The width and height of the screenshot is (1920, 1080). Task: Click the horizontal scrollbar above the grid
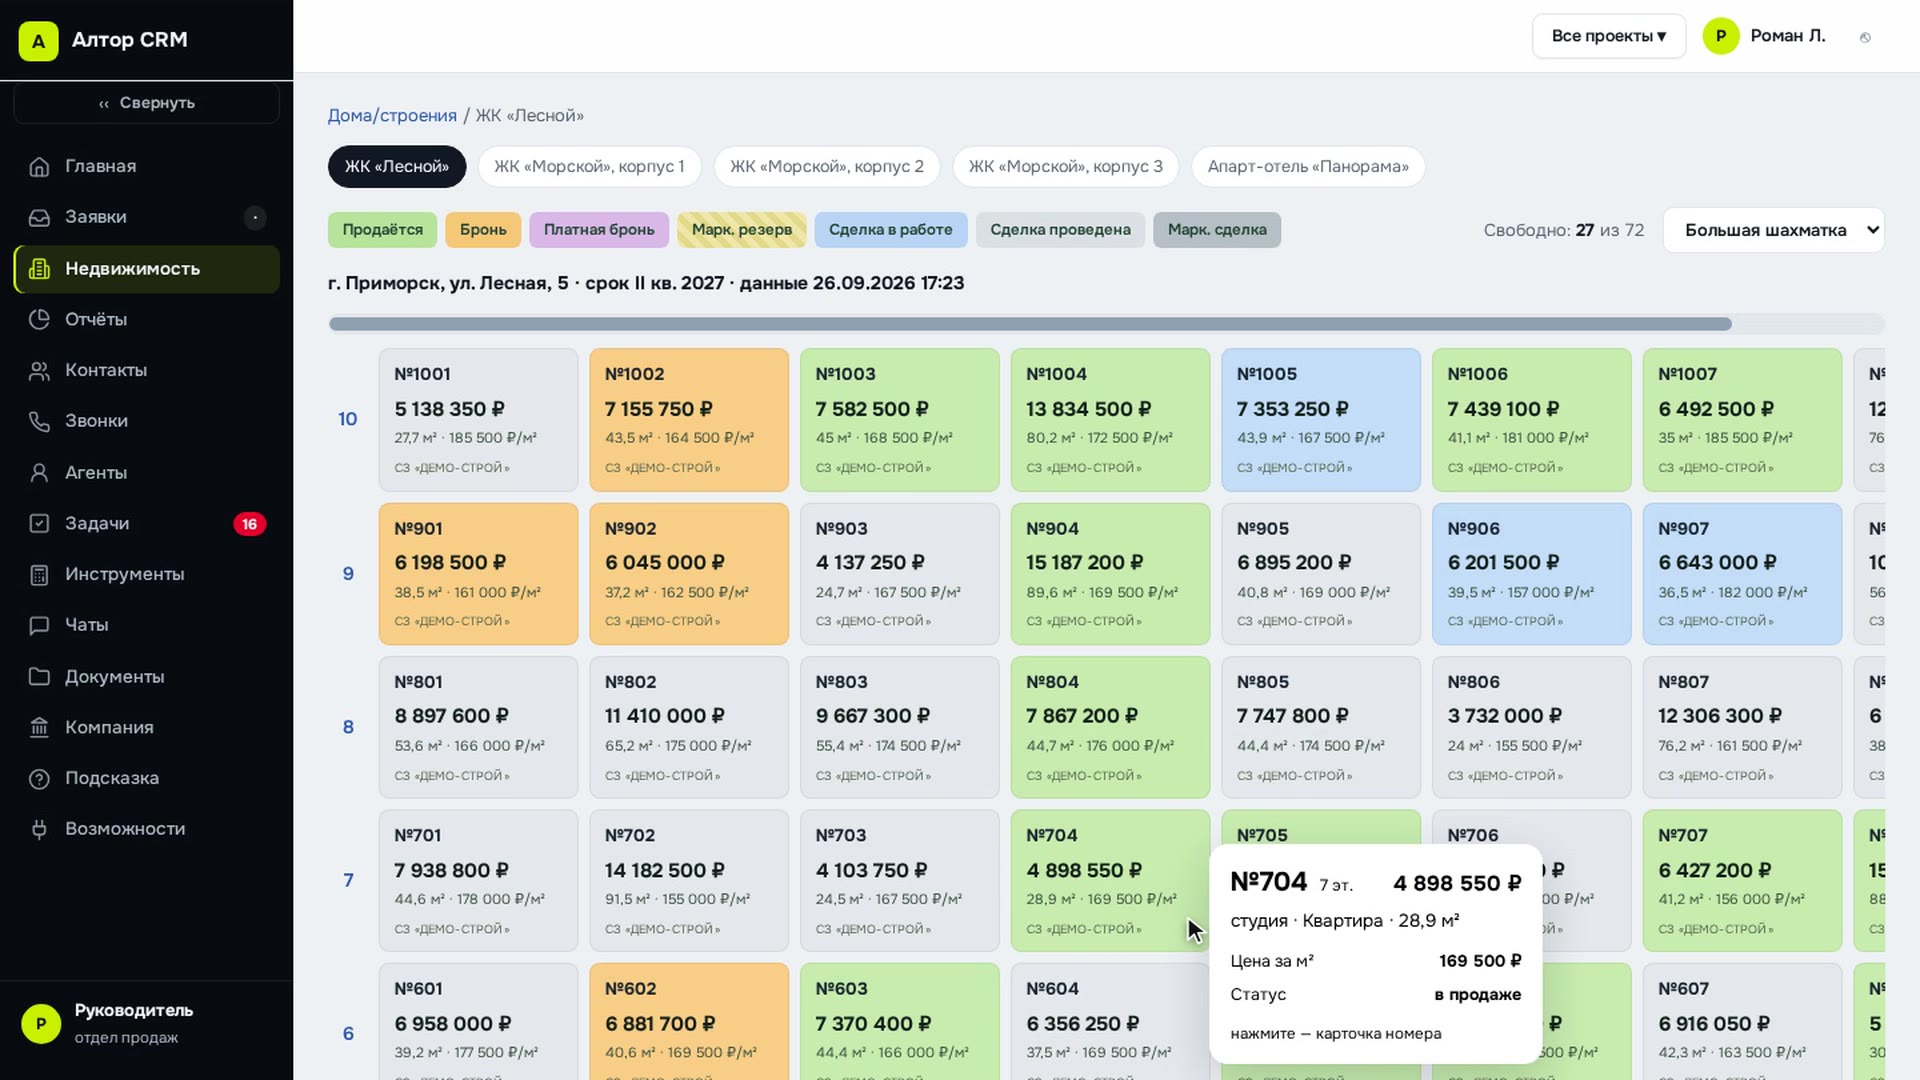coord(1030,324)
